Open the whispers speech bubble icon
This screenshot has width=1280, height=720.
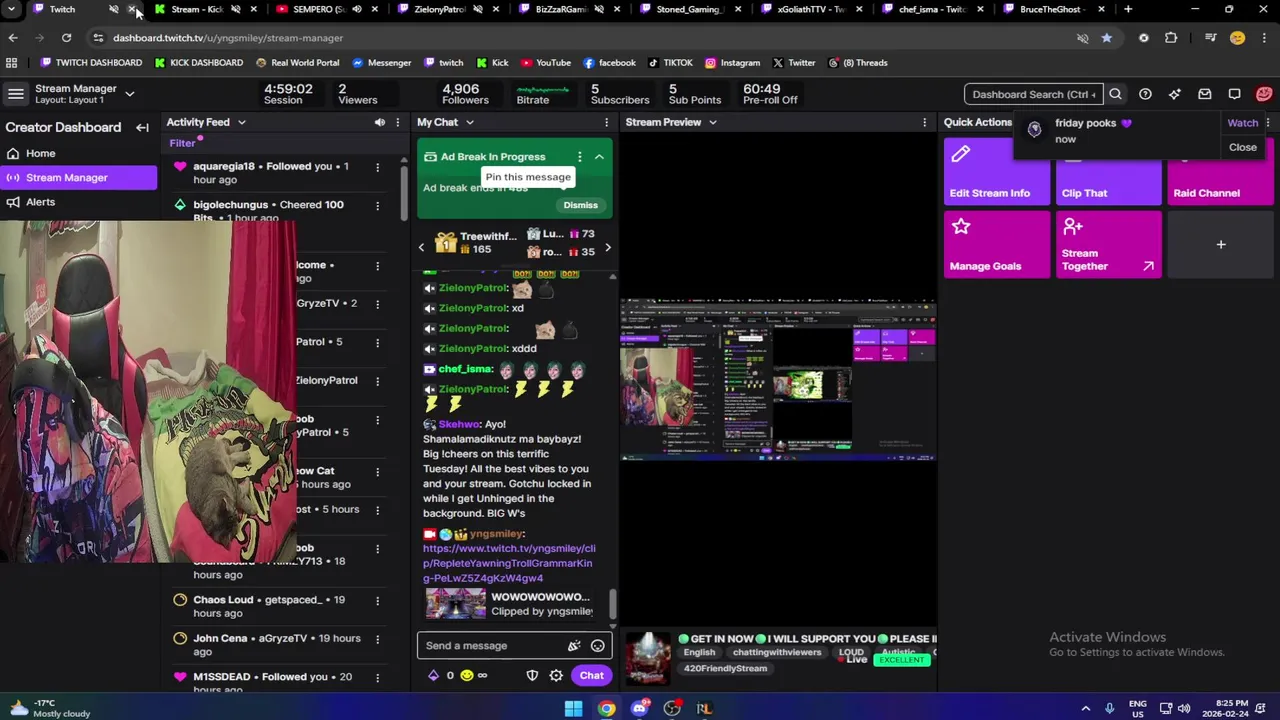[1235, 94]
